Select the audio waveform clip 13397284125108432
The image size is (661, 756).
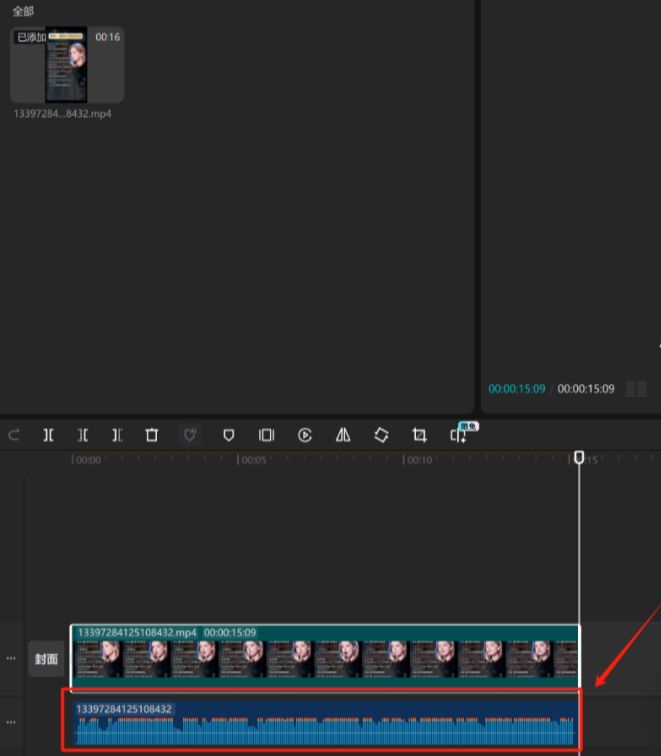coord(324,726)
